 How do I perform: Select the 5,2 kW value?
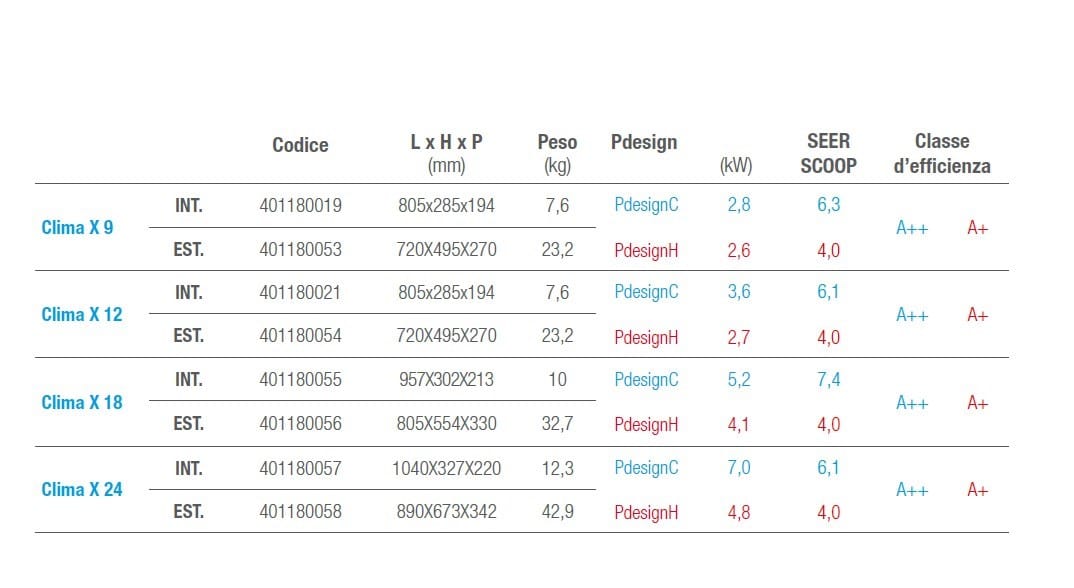(x=738, y=380)
